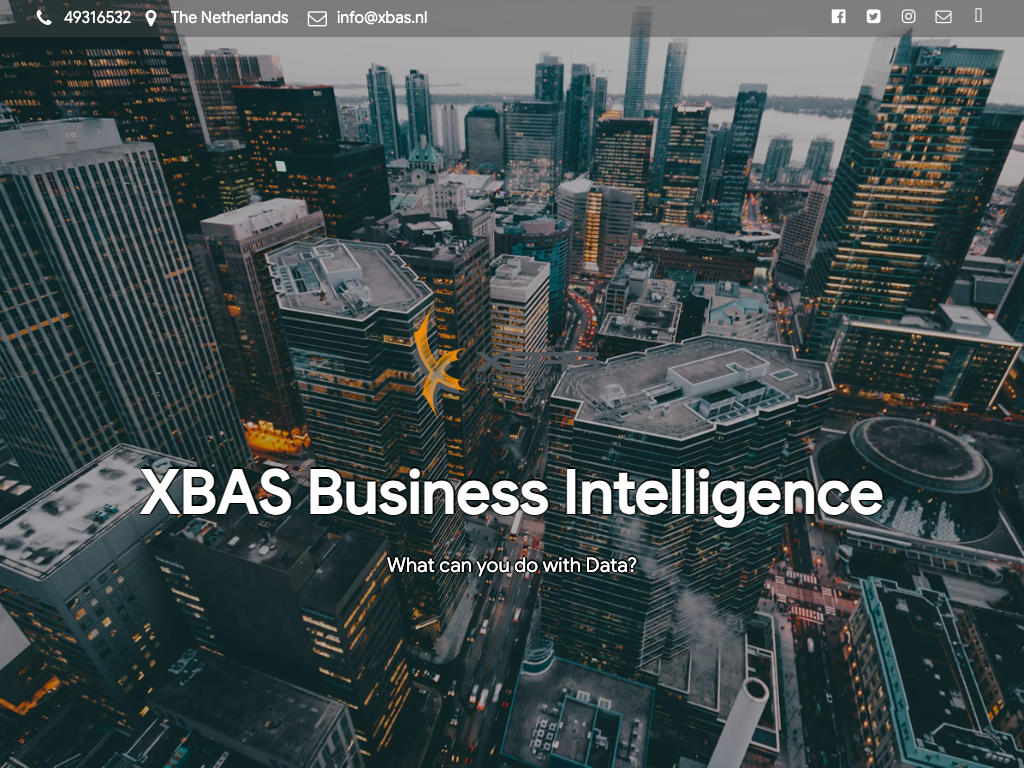Click the 'What can you do with Data?' tagline
Viewport: 1024px width, 768px height.
coord(511,565)
